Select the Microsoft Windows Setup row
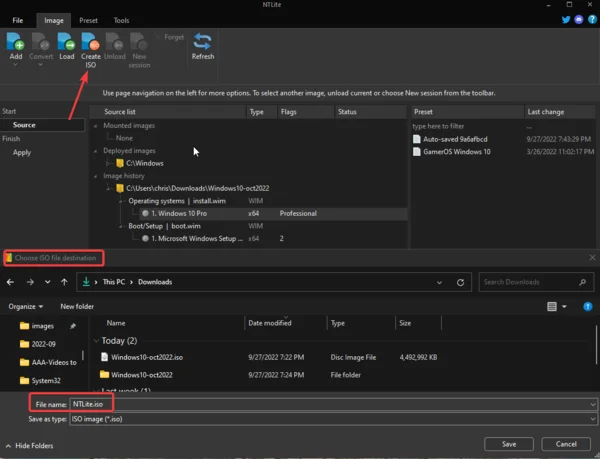Image resolution: width=600 pixels, height=459 pixels. [192, 239]
